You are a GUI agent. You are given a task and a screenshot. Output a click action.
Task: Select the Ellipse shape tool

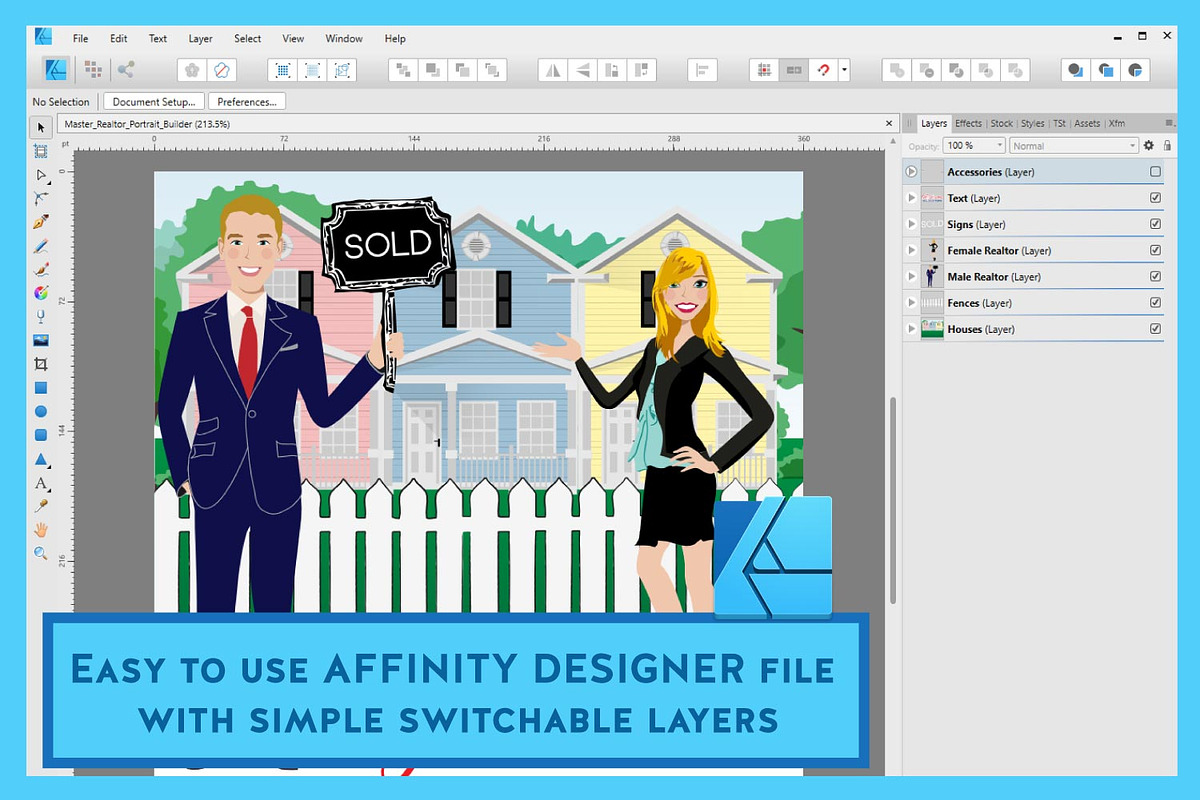[x=41, y=411]
